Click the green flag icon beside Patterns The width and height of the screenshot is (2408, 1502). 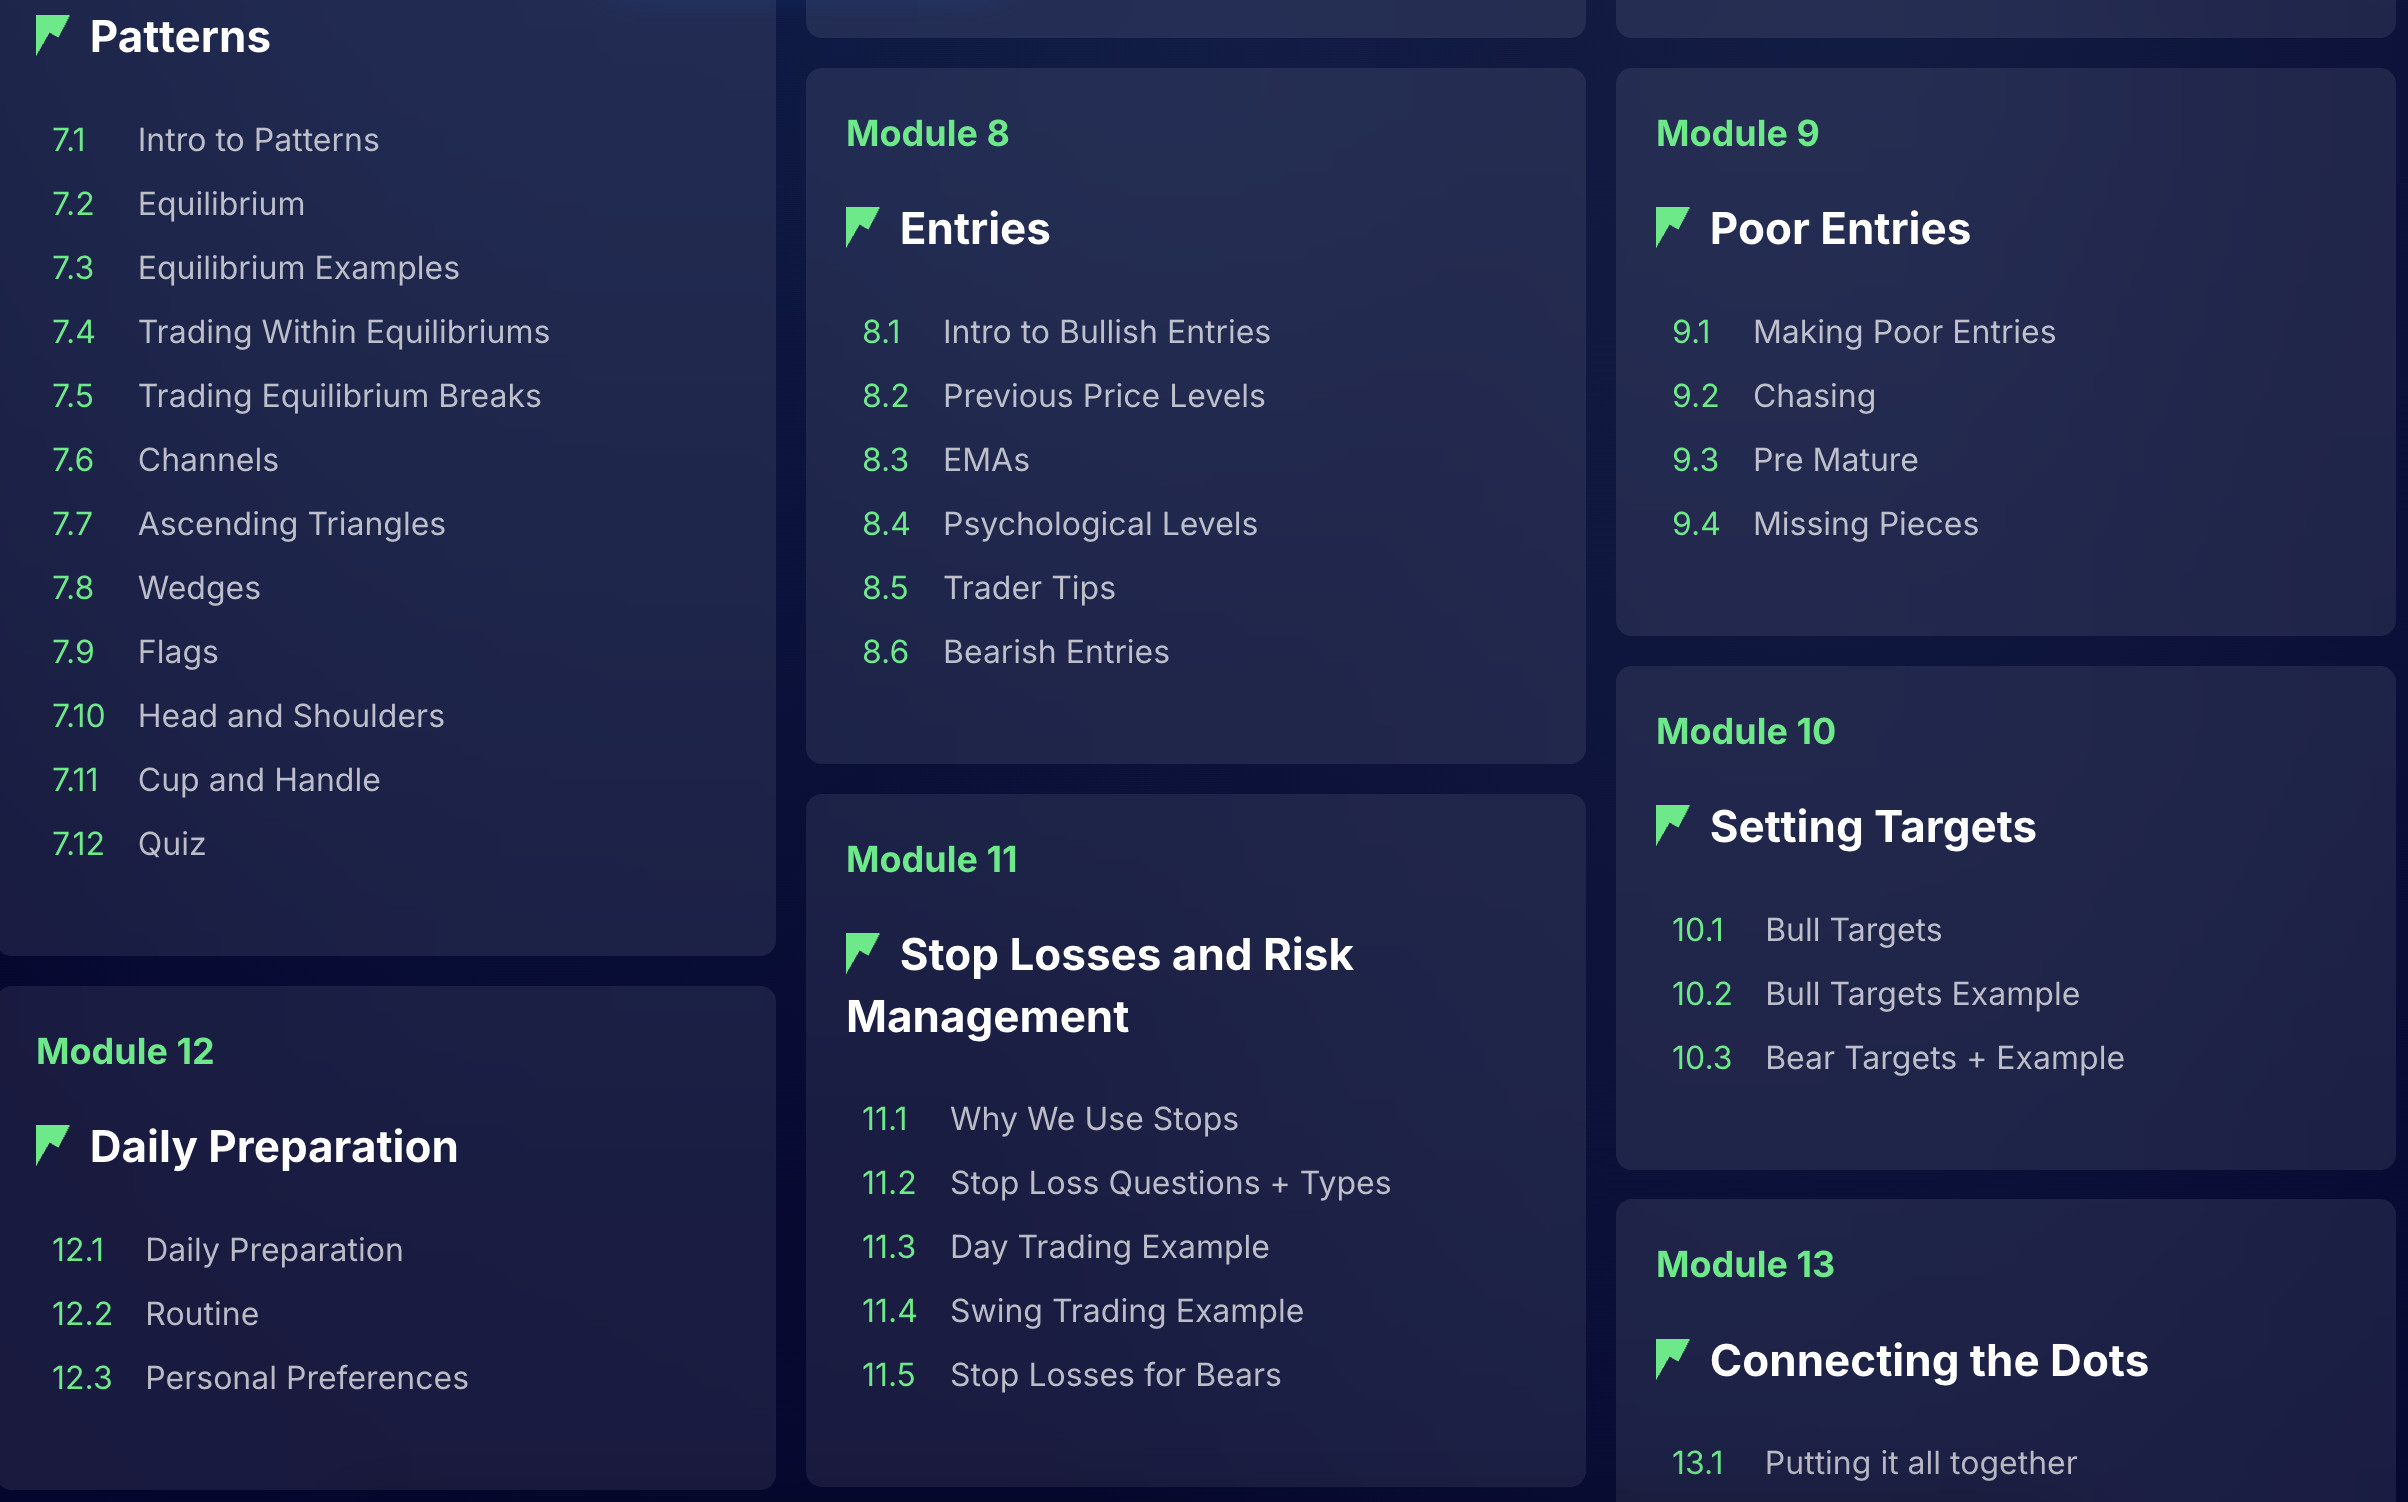(52, 35)
